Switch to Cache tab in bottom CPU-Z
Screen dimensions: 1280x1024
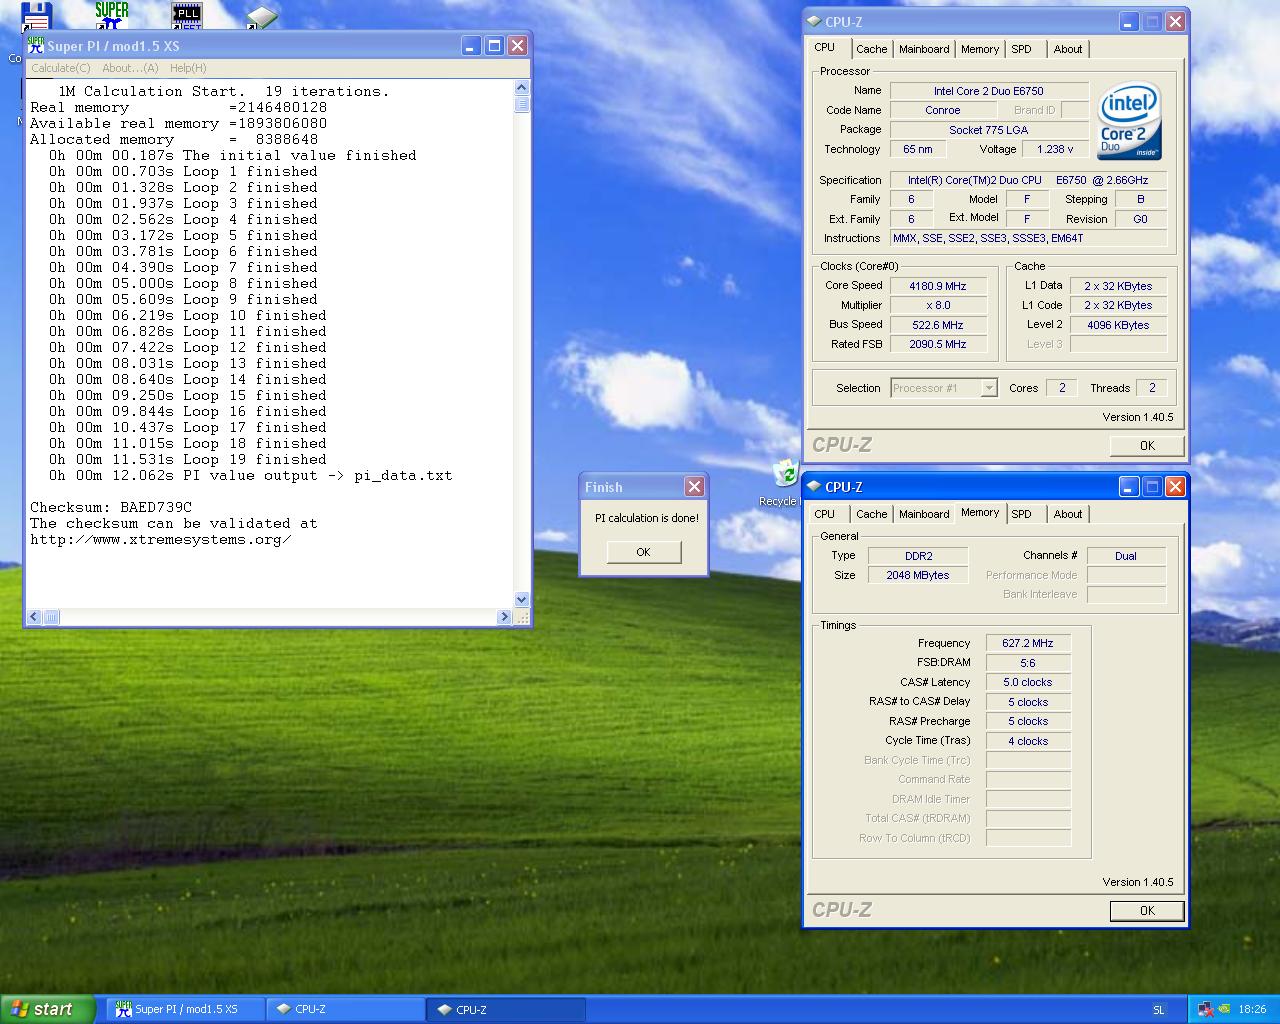pyautogui.click(x=871, y=514)
